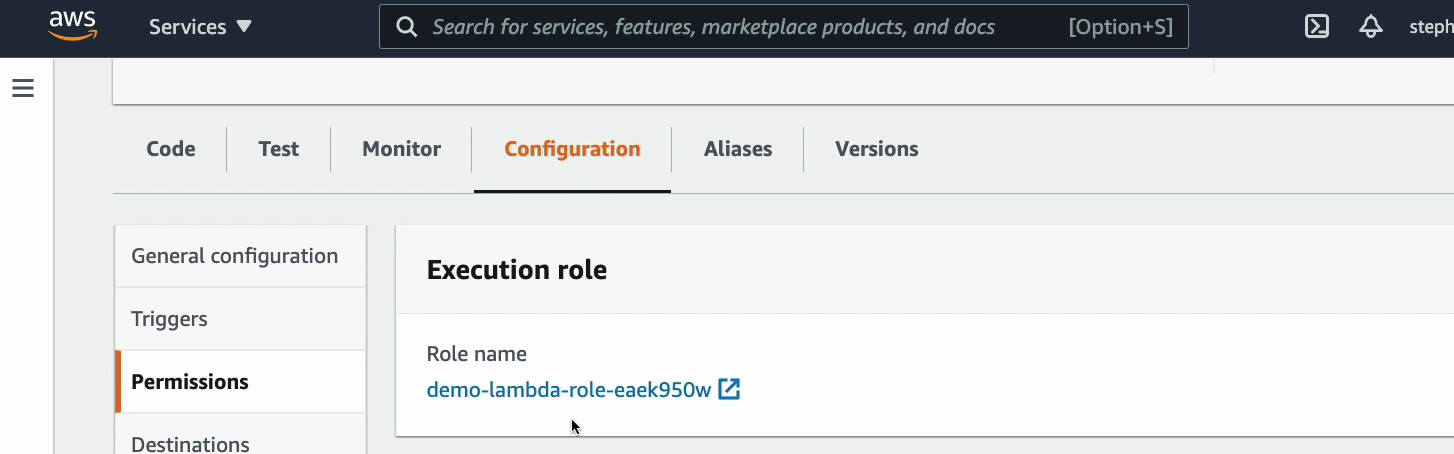The image size is (1454, 454).
Task: Open the account menu starting with steph
Action: (1431, 27)
